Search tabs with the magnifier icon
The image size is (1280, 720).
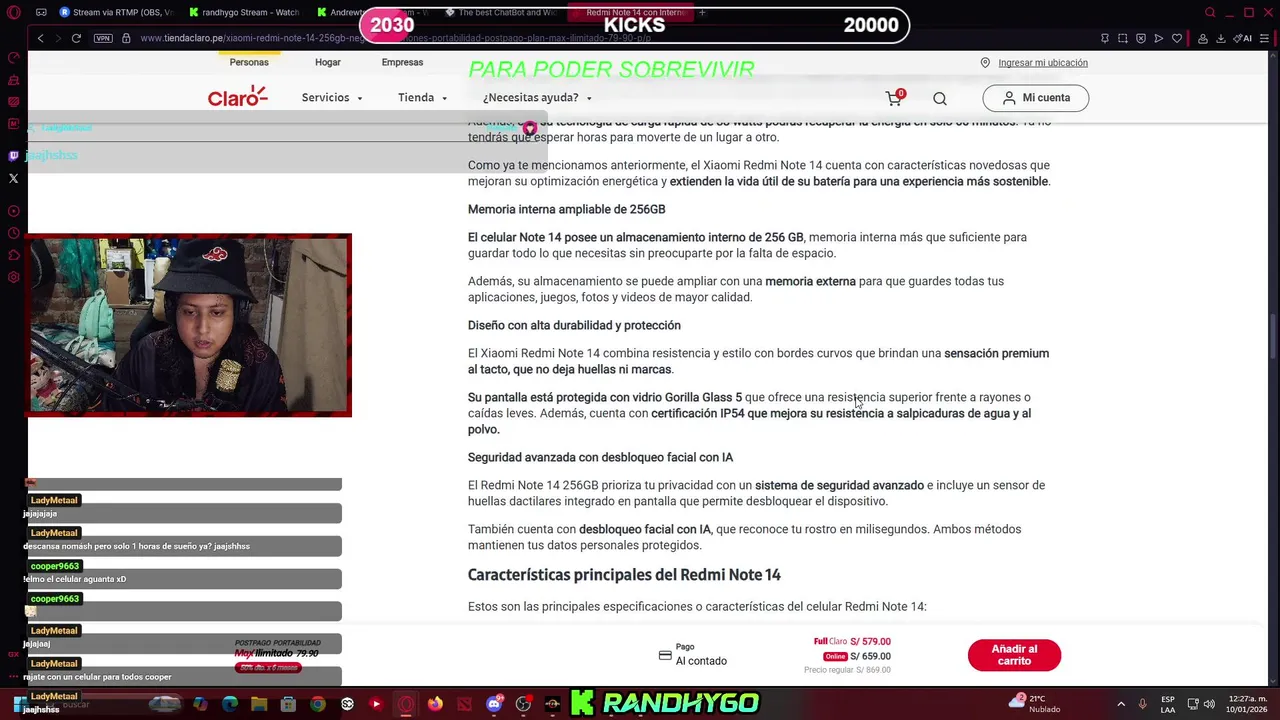1210,13
